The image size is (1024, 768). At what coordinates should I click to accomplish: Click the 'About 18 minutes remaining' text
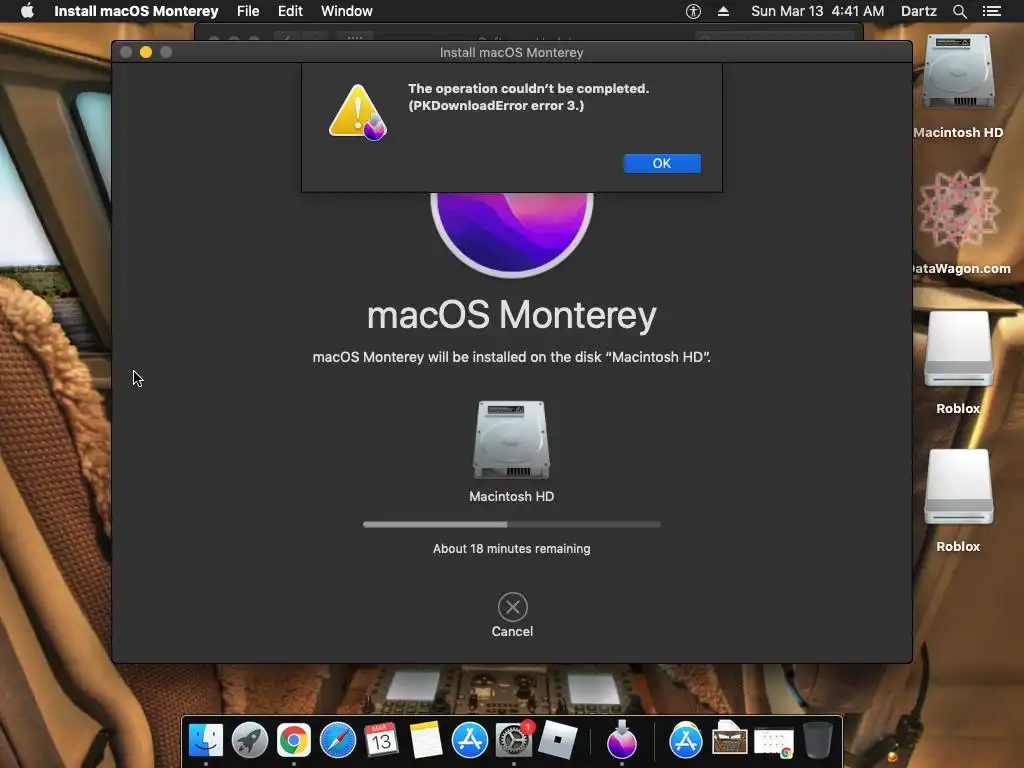[x=511, y=549]
